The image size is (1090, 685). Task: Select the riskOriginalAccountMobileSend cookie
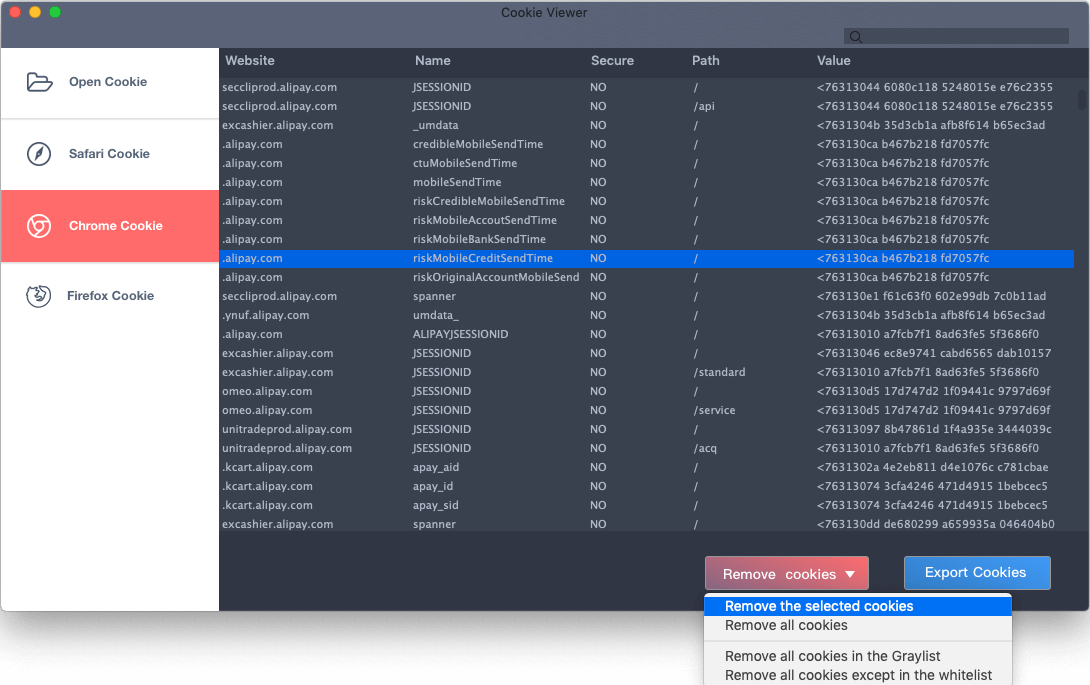click(x=646, y=277)
